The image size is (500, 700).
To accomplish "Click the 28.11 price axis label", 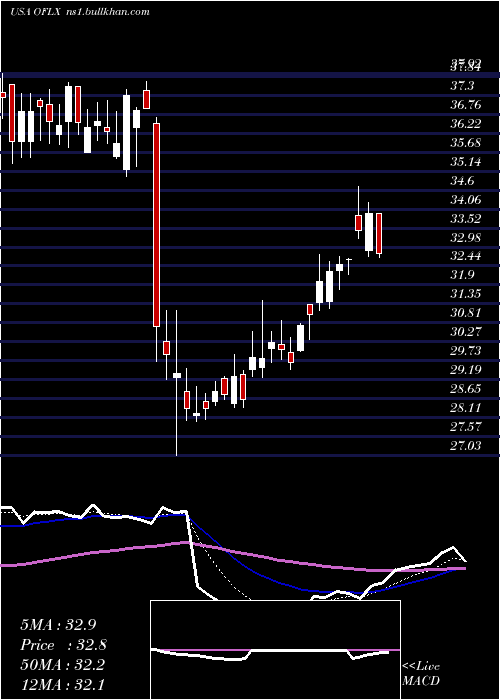I will [465, 408].
